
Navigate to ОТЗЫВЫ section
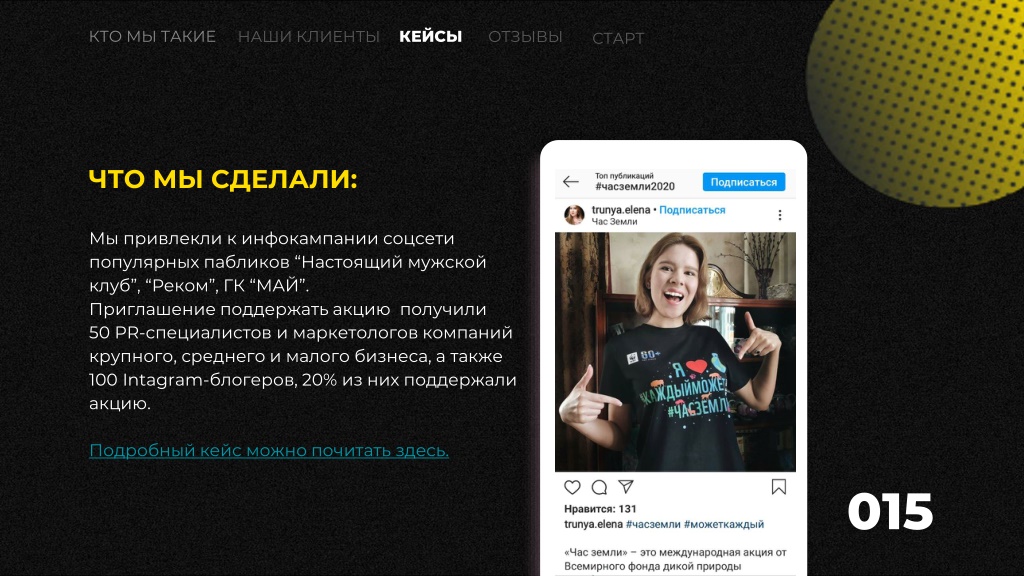(x=525, y=37)
